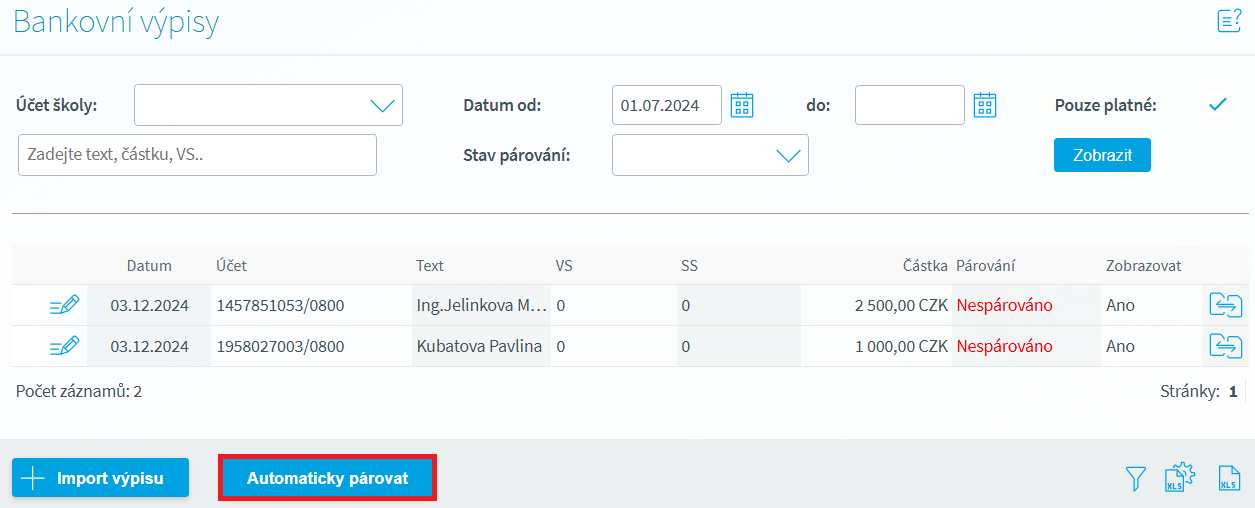Click the Datum od date field
The width and height of the screenshot is (1255, 508).
click(666, 105)
